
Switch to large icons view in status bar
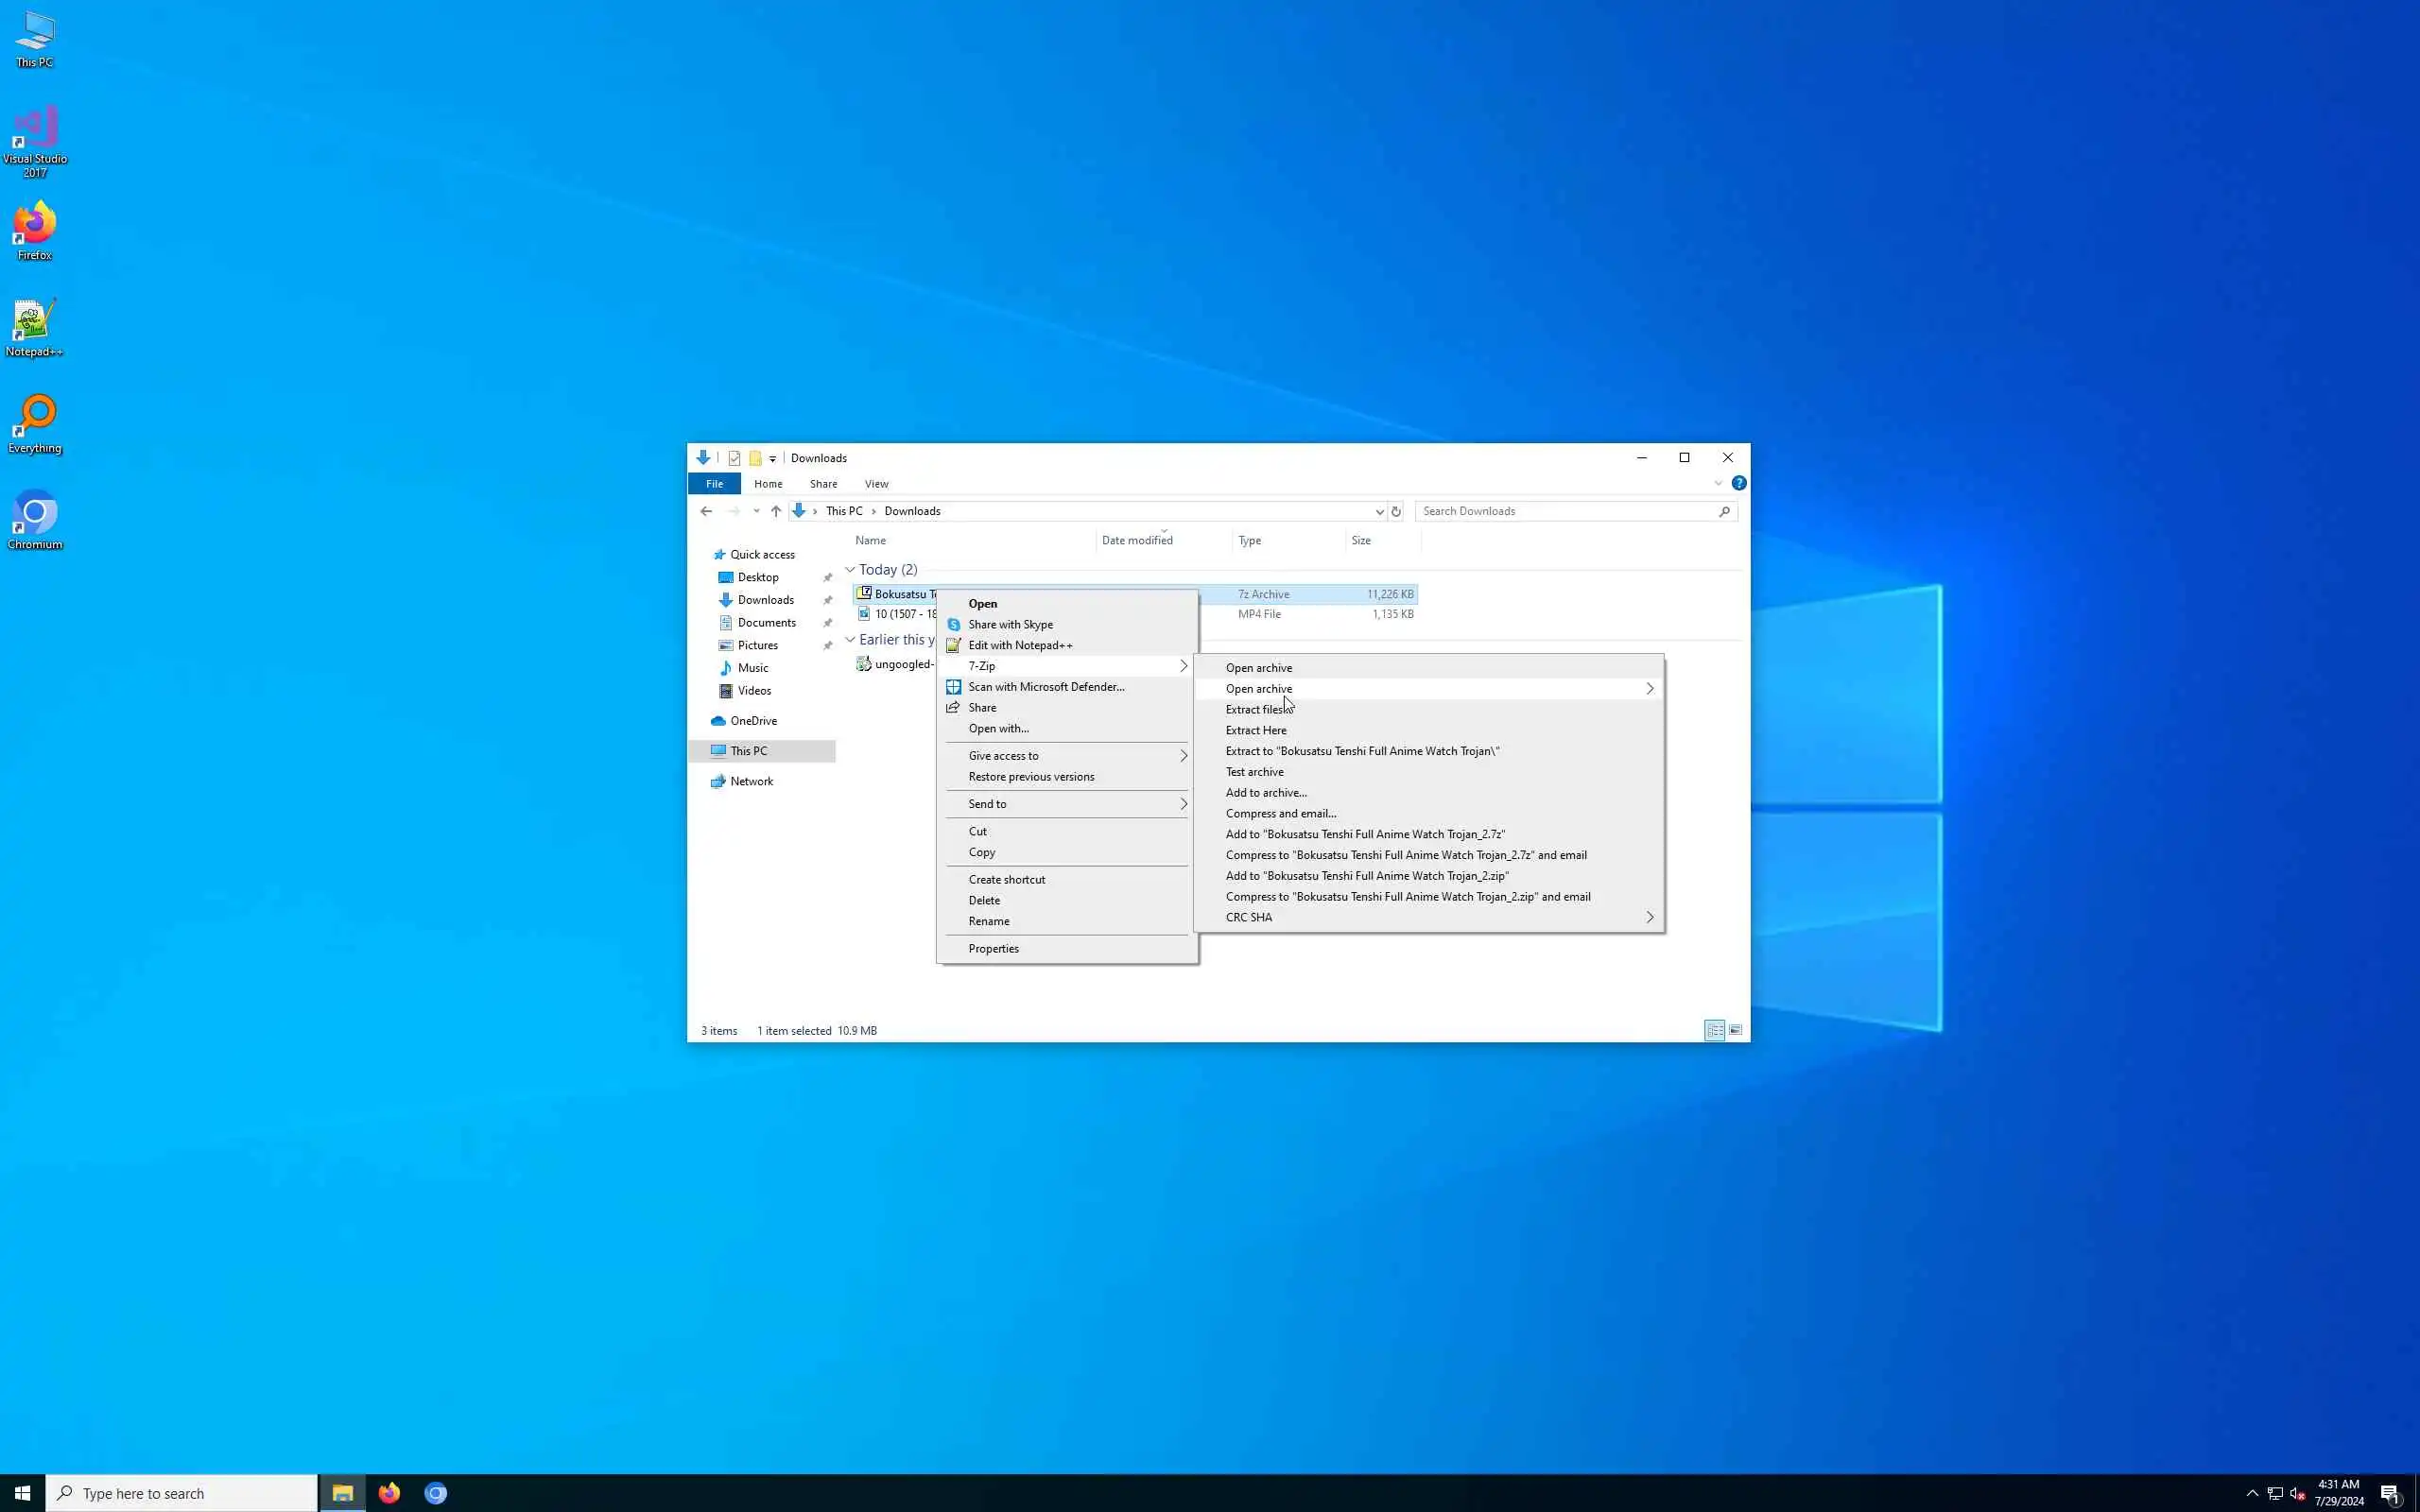coord(1735,1030)
